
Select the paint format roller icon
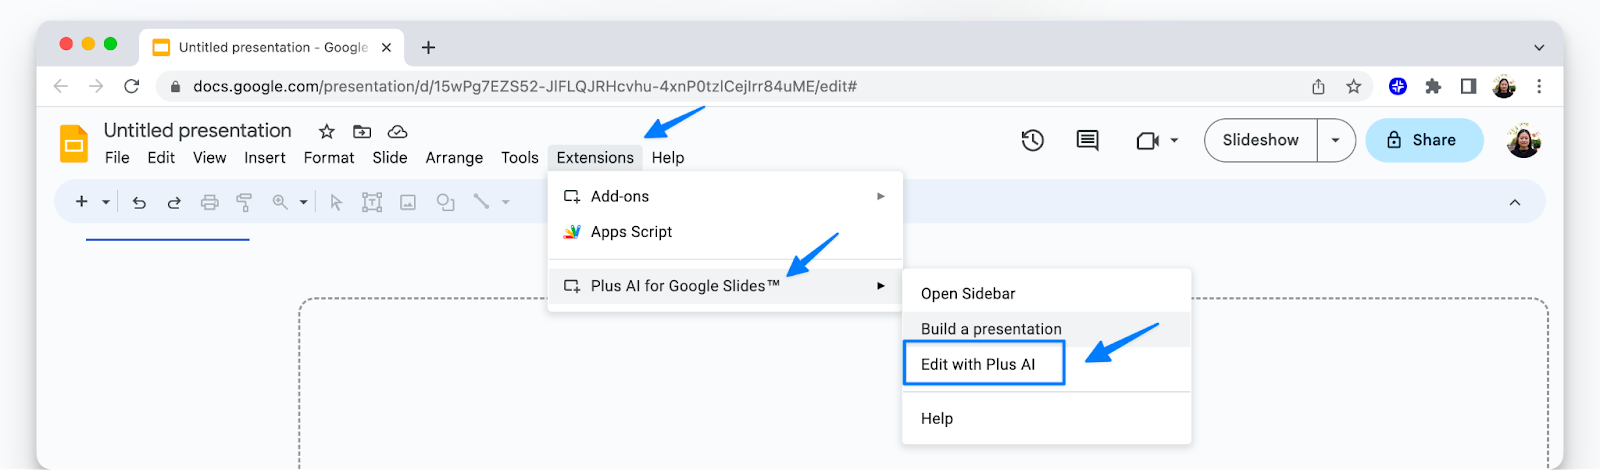[244, 202]
